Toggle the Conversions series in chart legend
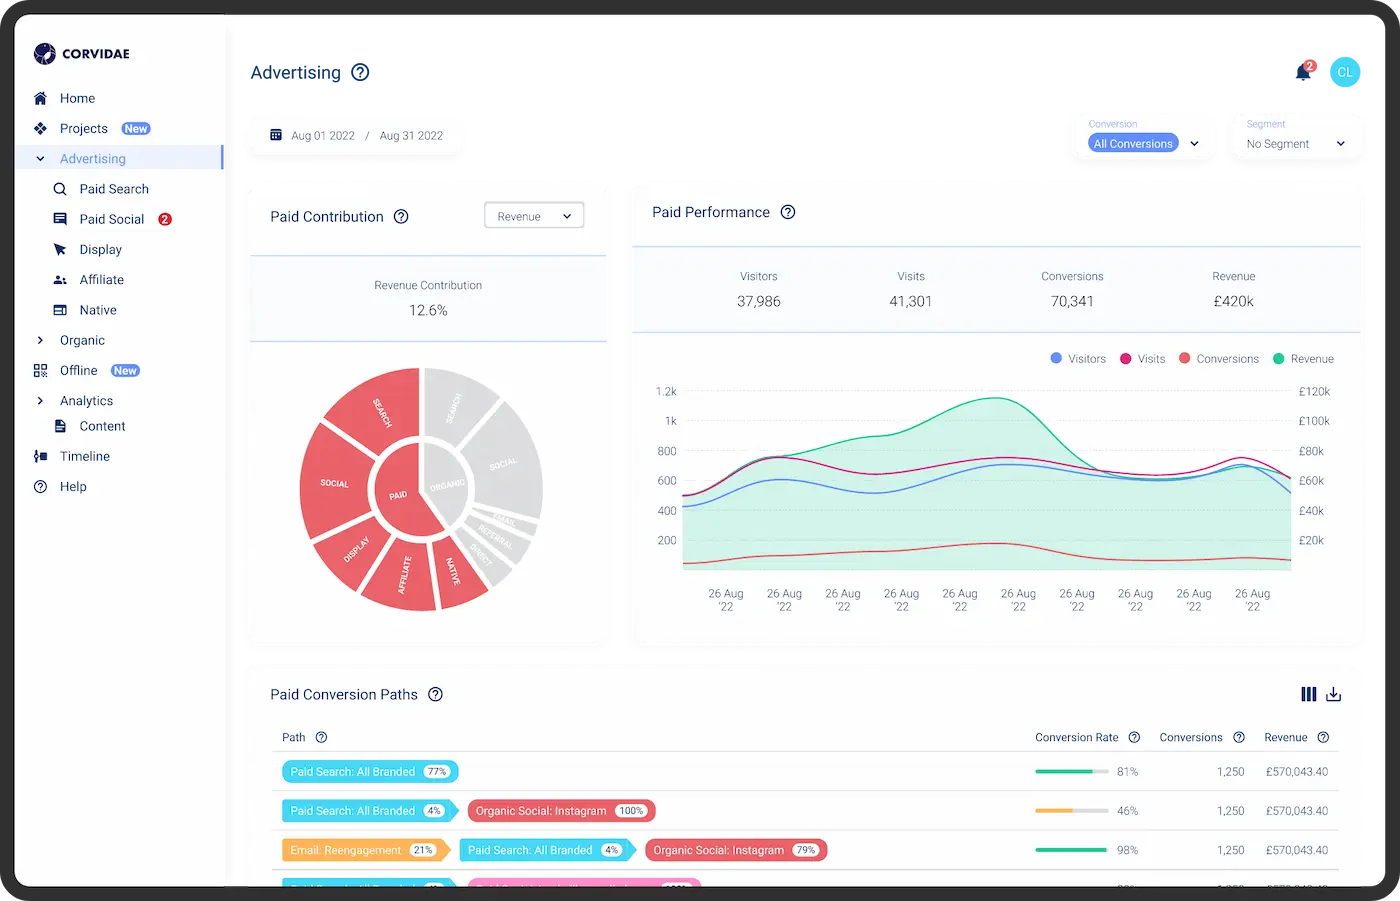The height and width of the screenshot is (901, 1400). (1219, 359)
